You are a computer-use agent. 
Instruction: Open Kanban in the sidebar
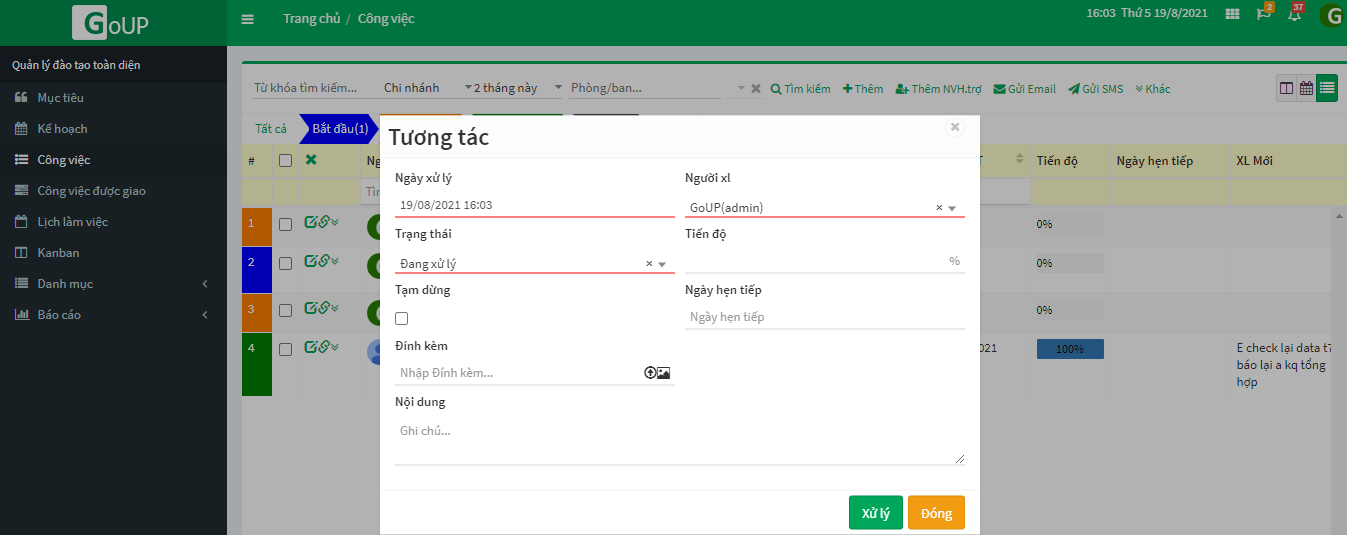[x=58, y=253]
